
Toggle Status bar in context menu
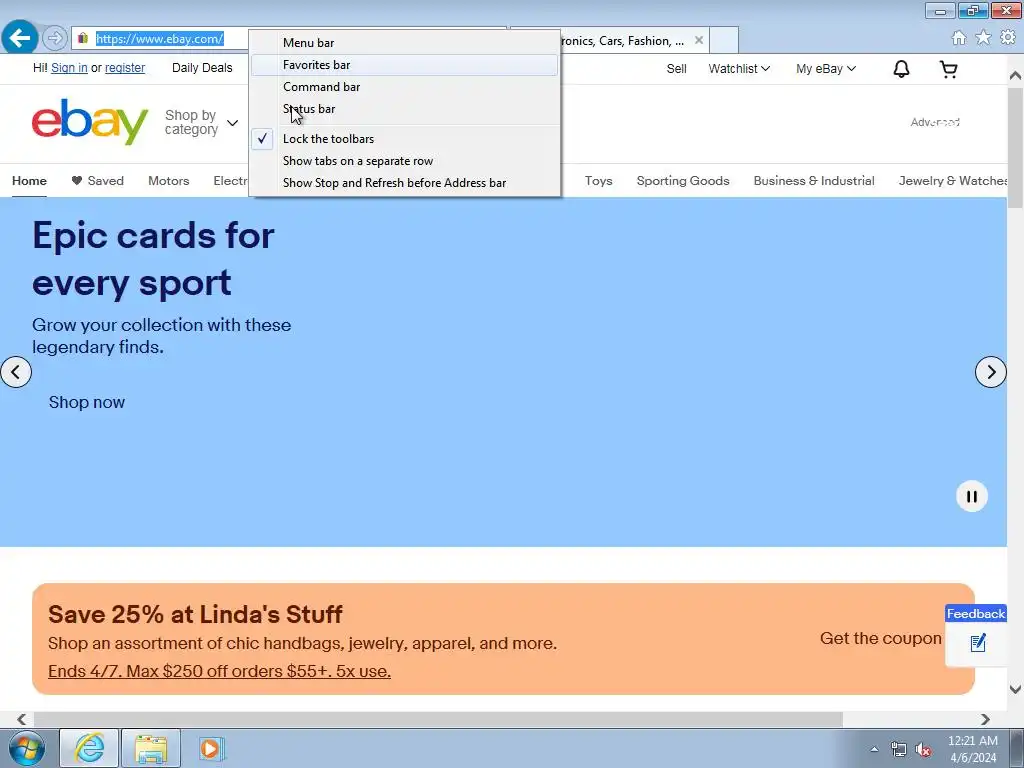[x=405, y=109]
